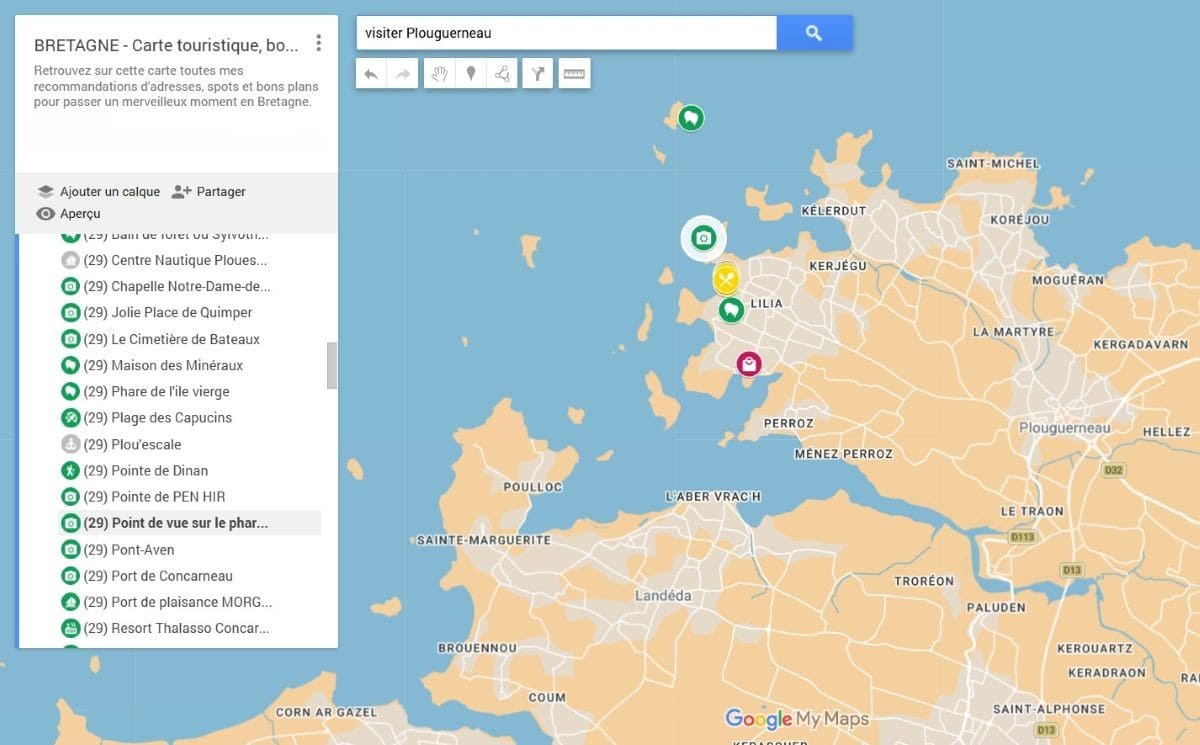Click the map title 'BRETAGNE - Carte touristique'
Viewport: 1200px width, 745px height.
coord(166,45)
